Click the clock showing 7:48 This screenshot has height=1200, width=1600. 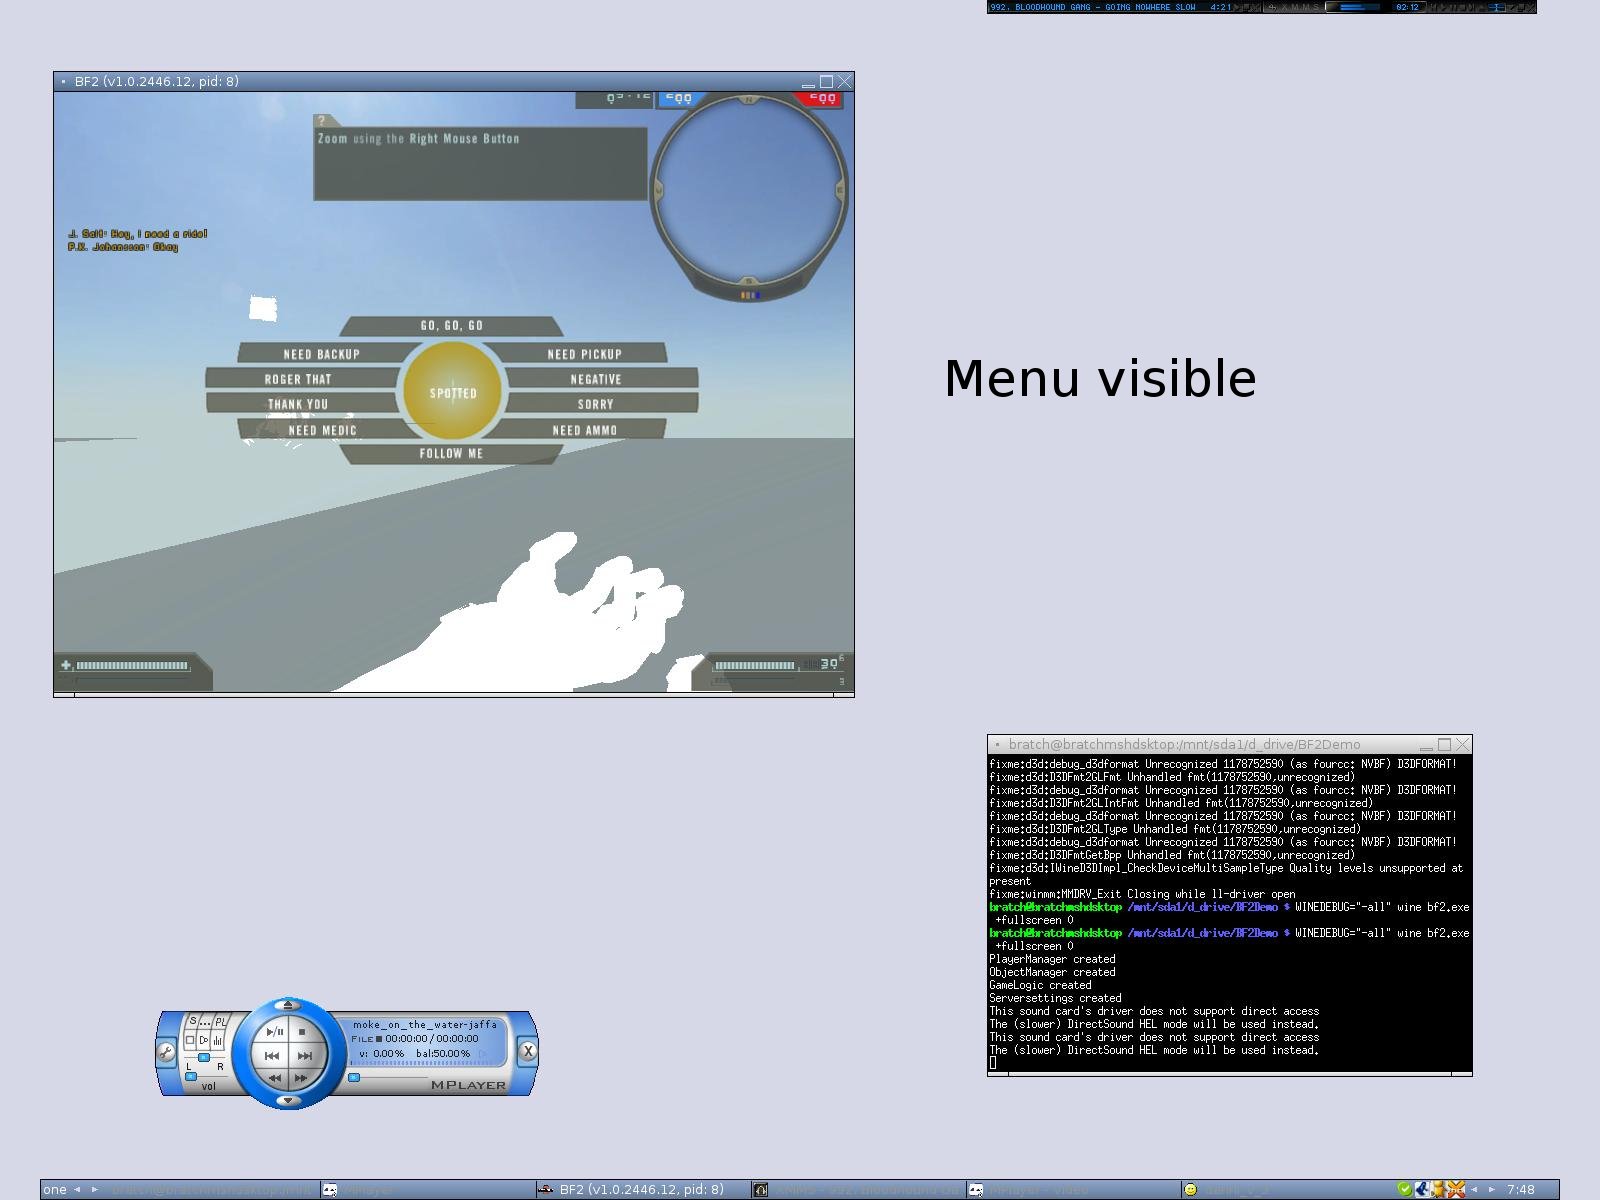pyautogui.click(x=1520, y=1189)
